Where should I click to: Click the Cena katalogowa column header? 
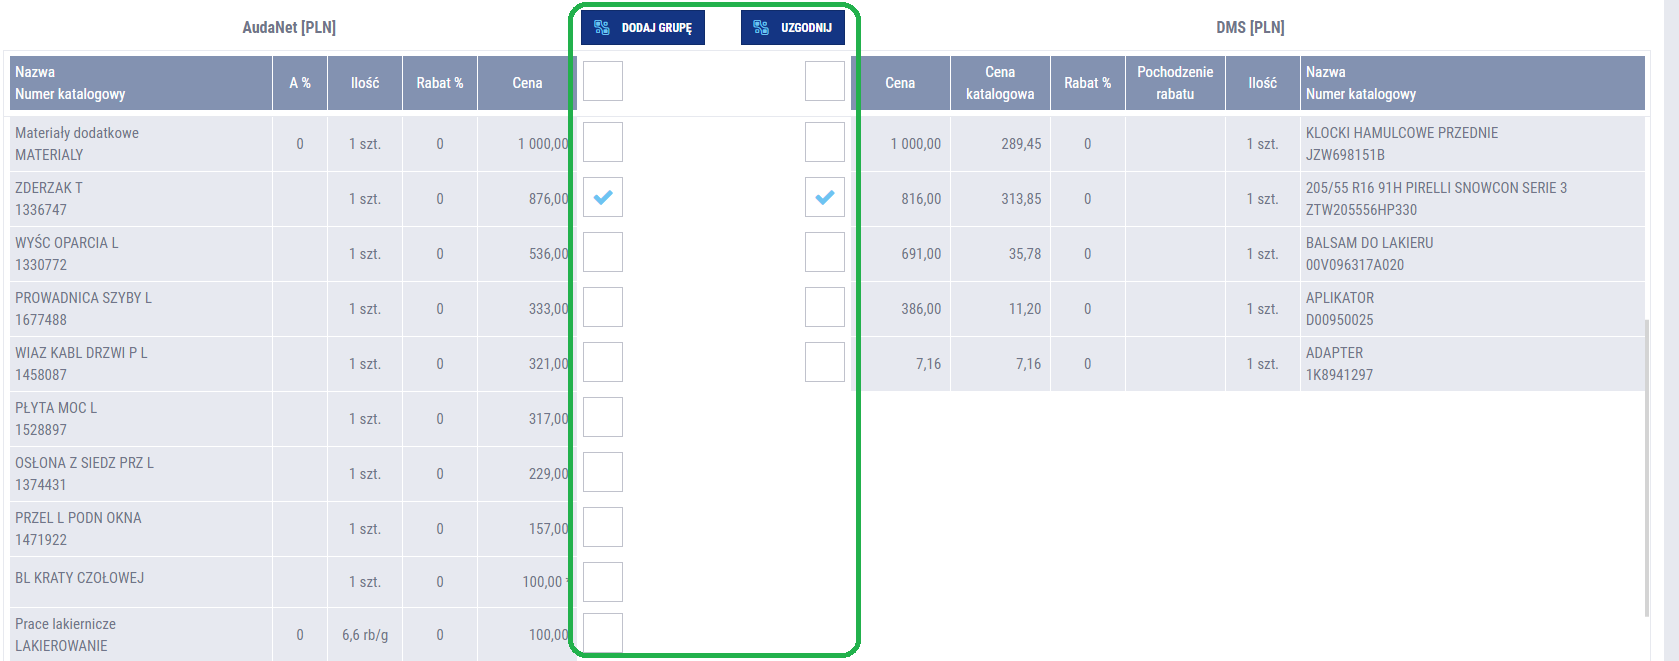coord(1000,83)
